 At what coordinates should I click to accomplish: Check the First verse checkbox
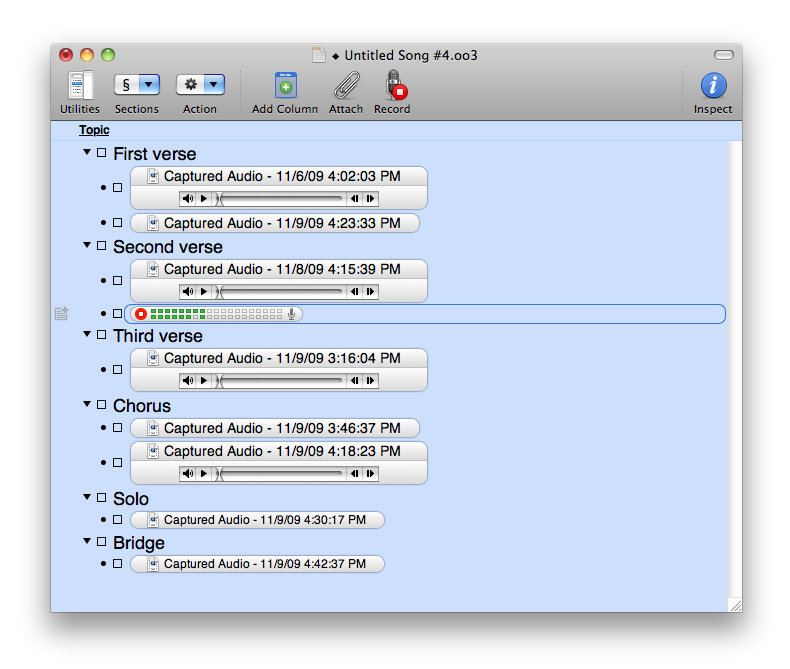click(102, 153)
